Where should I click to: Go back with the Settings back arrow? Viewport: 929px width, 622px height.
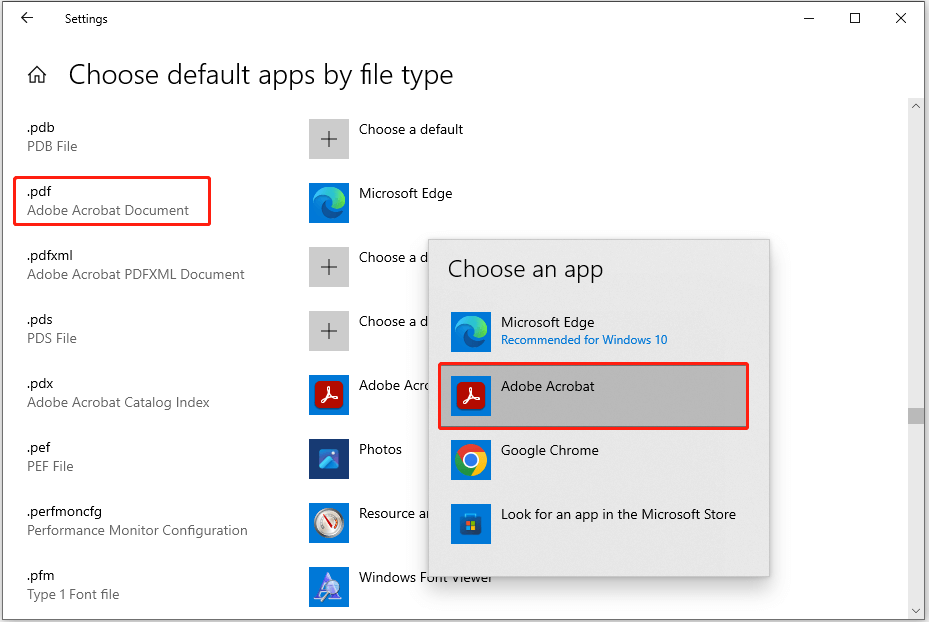tap(27, 18)
